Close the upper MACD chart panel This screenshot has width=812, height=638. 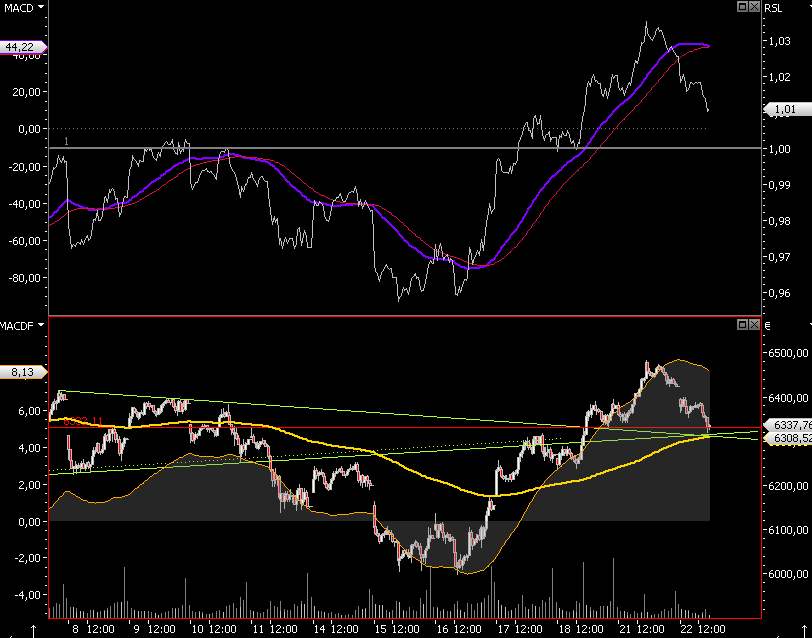coord(754,7)
